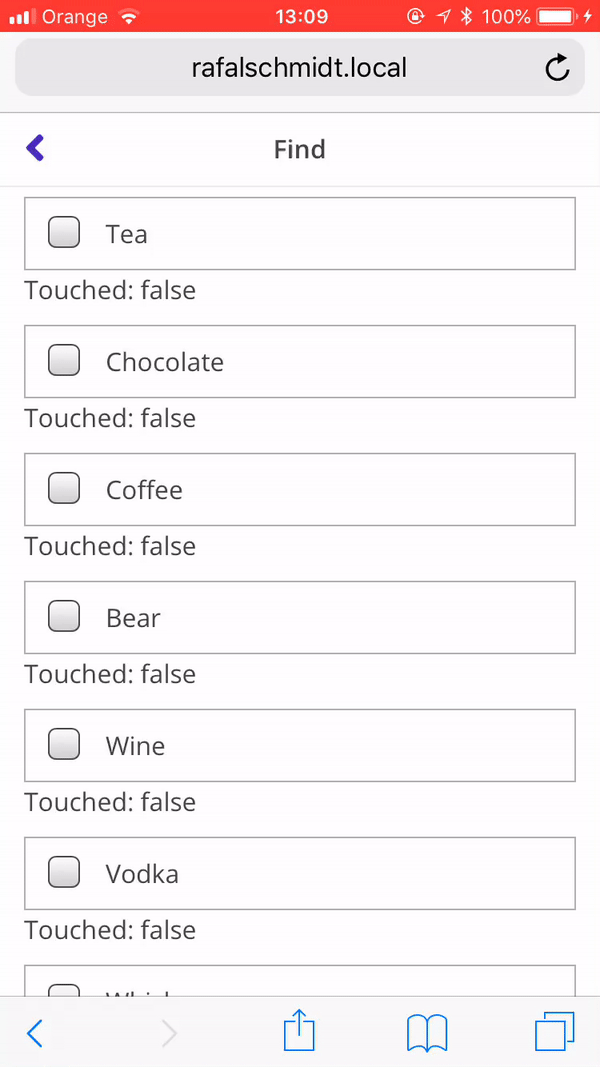
Task: Tap the clock showing 13:09
Action: coord(299,16)
